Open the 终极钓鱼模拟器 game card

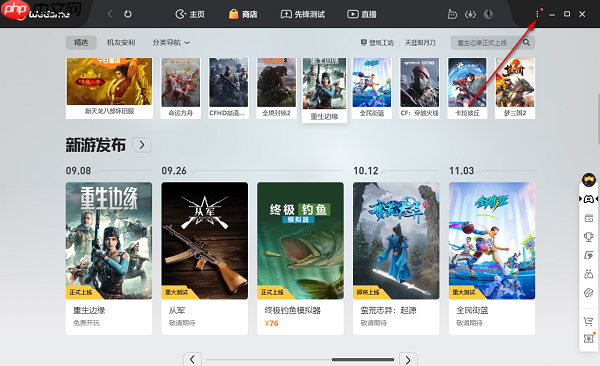pyautogui.click(x=300, y=258)
